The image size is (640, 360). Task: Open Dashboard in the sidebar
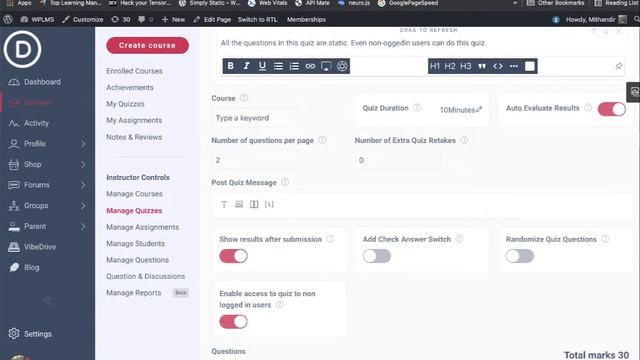42,82
